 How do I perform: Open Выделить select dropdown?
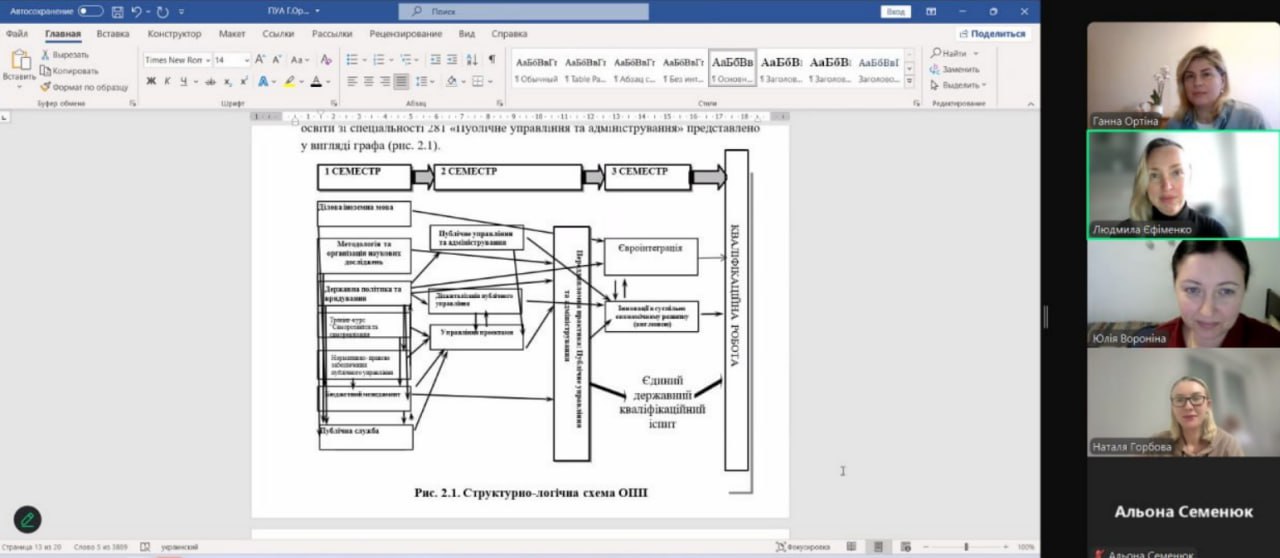[957, 86]
